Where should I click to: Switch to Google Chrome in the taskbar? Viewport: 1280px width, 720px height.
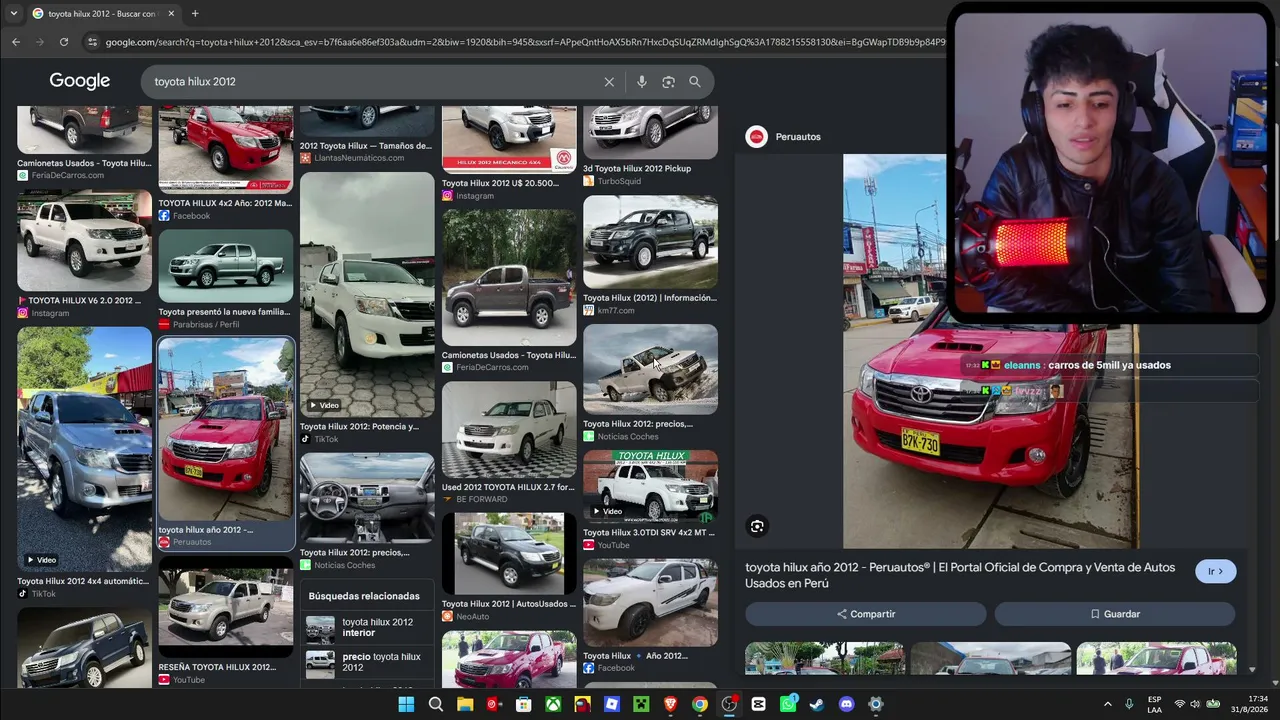pyautogui.click(x=700, y=704)
